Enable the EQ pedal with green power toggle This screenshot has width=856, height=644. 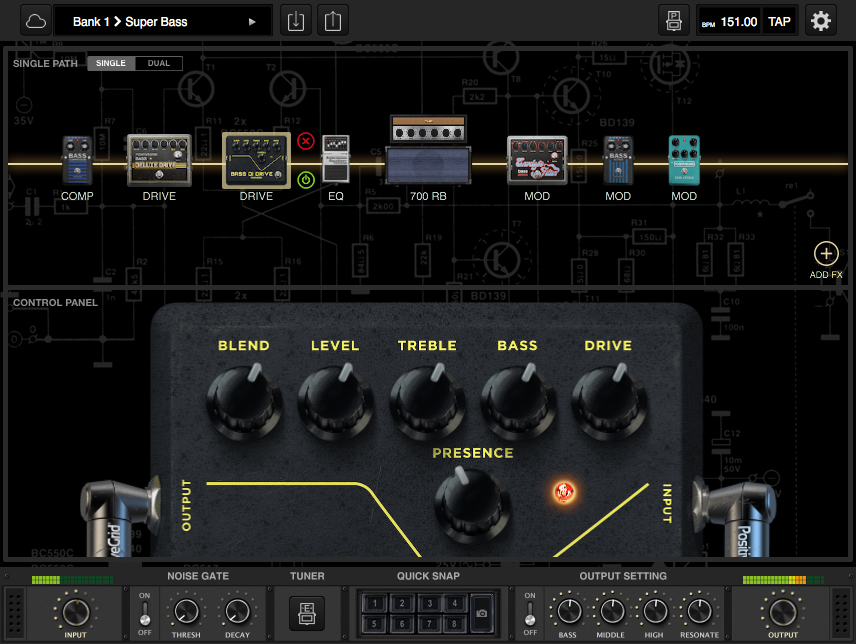[x=307, y=181]
